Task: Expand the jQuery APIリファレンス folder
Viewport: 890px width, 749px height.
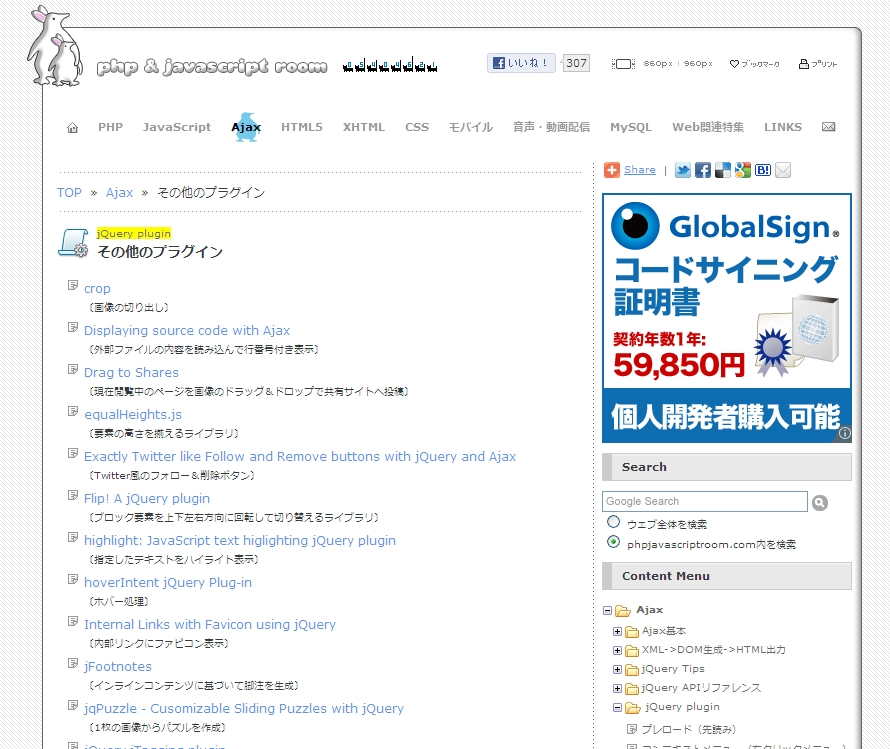Action: point(618,688)
